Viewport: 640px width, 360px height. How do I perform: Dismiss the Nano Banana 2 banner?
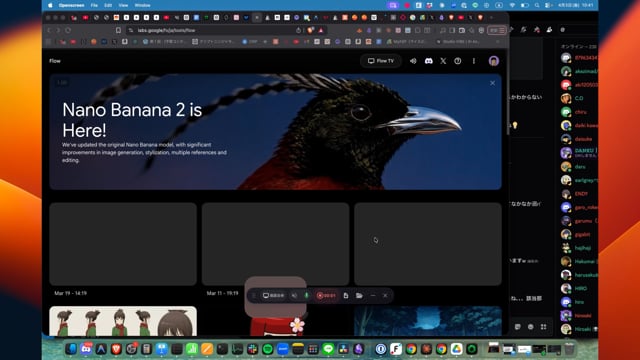click(x=492, y=83)
